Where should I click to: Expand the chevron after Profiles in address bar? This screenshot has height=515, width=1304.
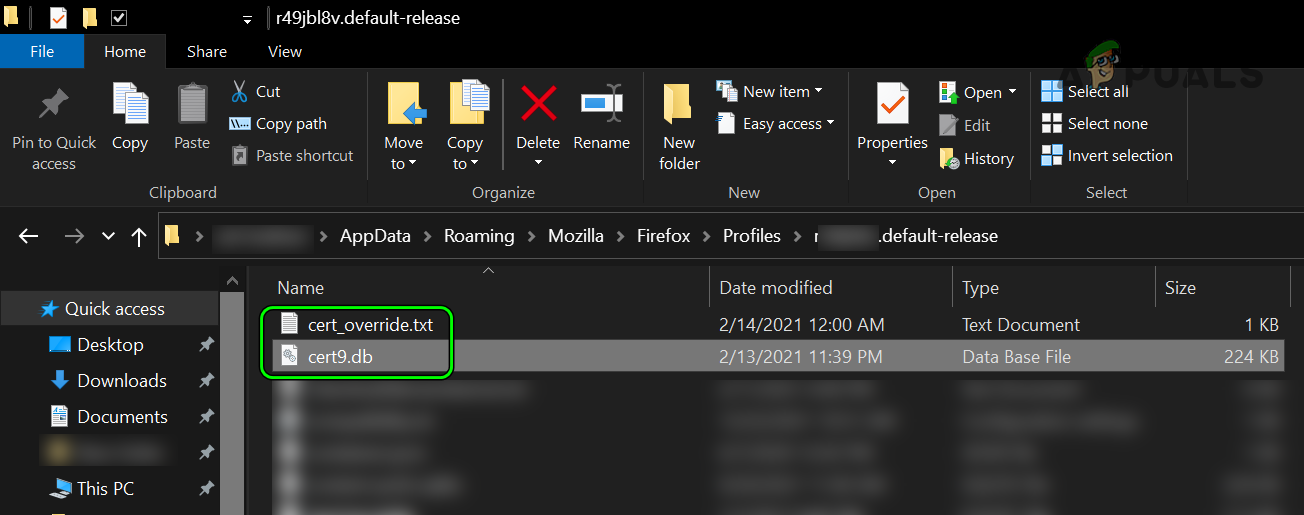(x=797, y=237)
